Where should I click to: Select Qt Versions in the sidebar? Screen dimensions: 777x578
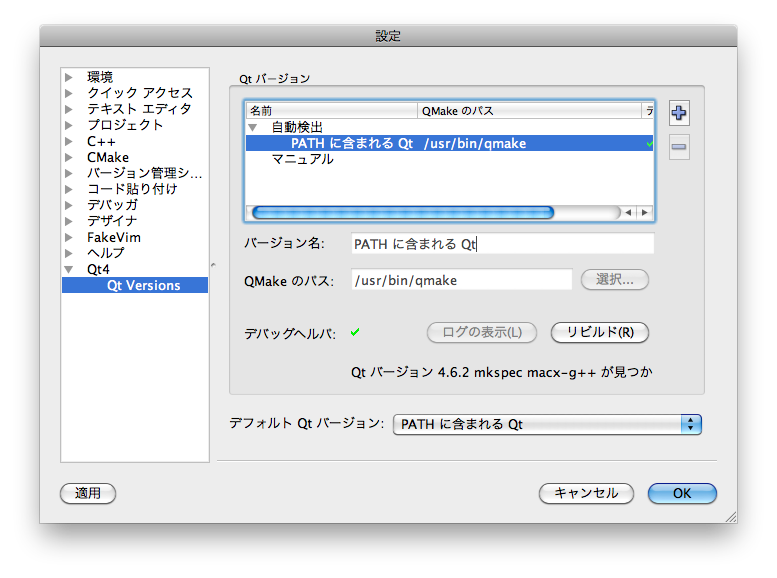pyautogui.click(x=144, y=285)
